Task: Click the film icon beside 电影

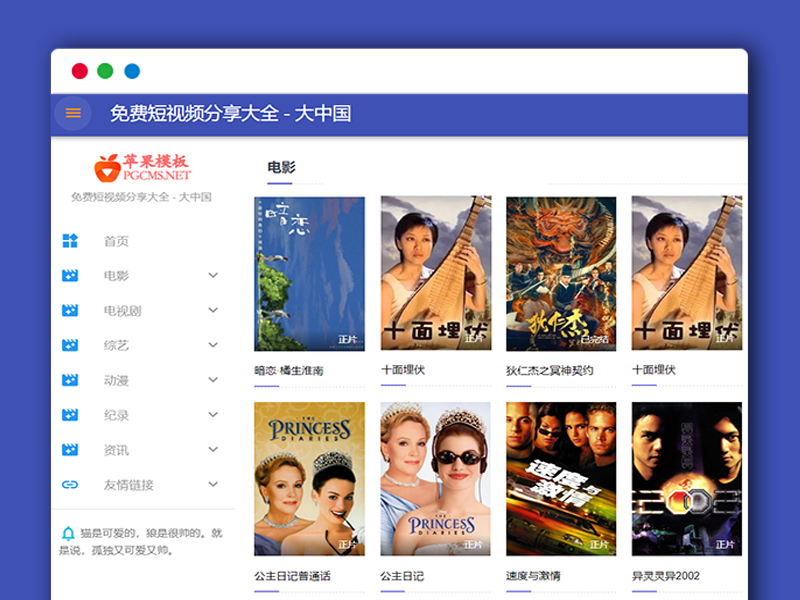Action: point(70,276)
